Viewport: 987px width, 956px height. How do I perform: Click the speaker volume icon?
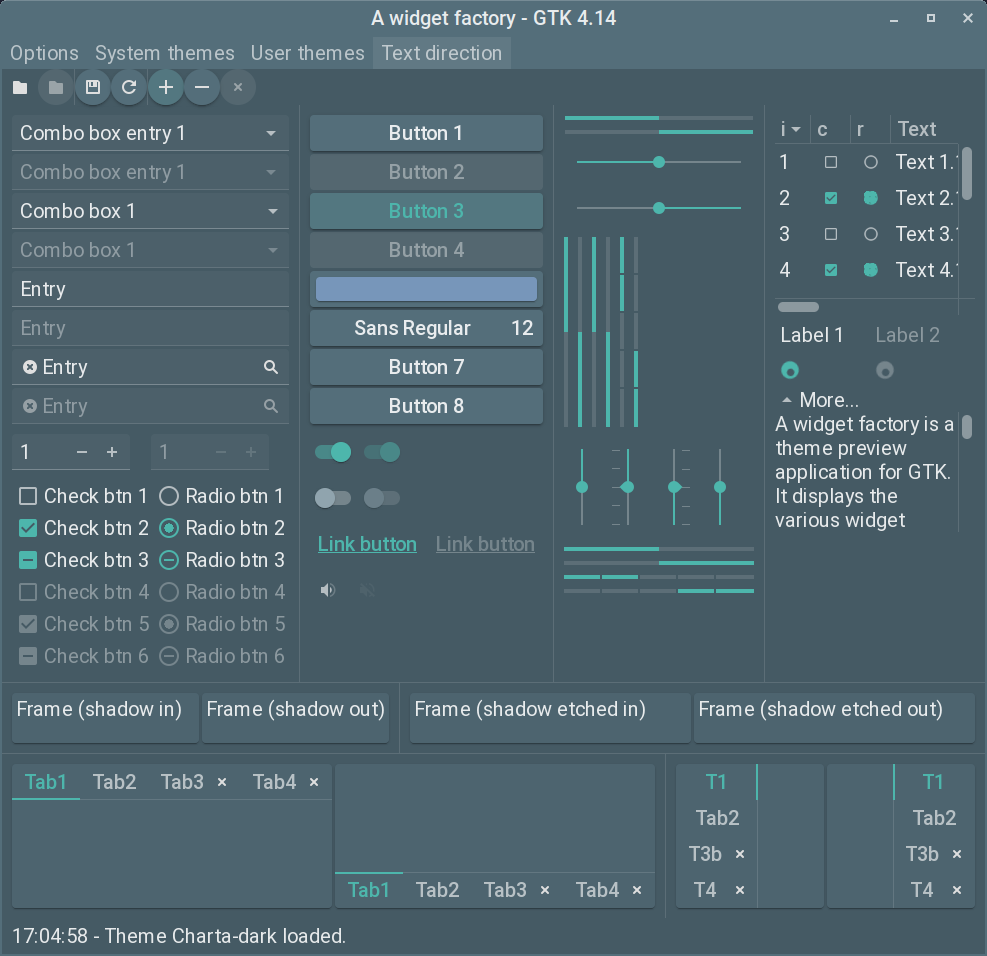pos(328,590)
